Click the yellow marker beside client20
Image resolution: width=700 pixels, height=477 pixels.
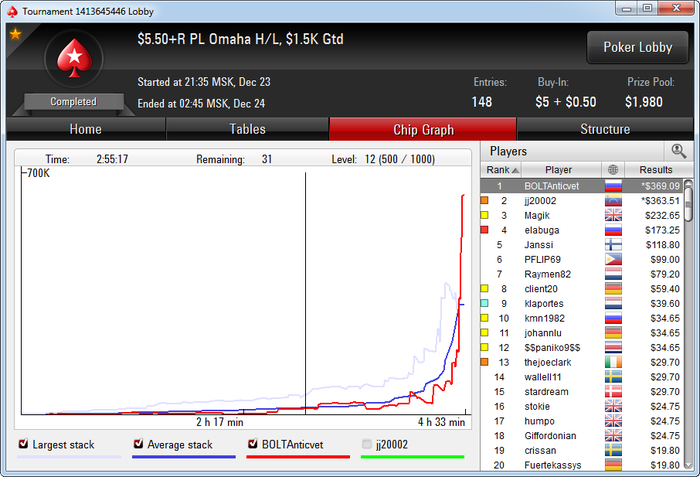484,289
